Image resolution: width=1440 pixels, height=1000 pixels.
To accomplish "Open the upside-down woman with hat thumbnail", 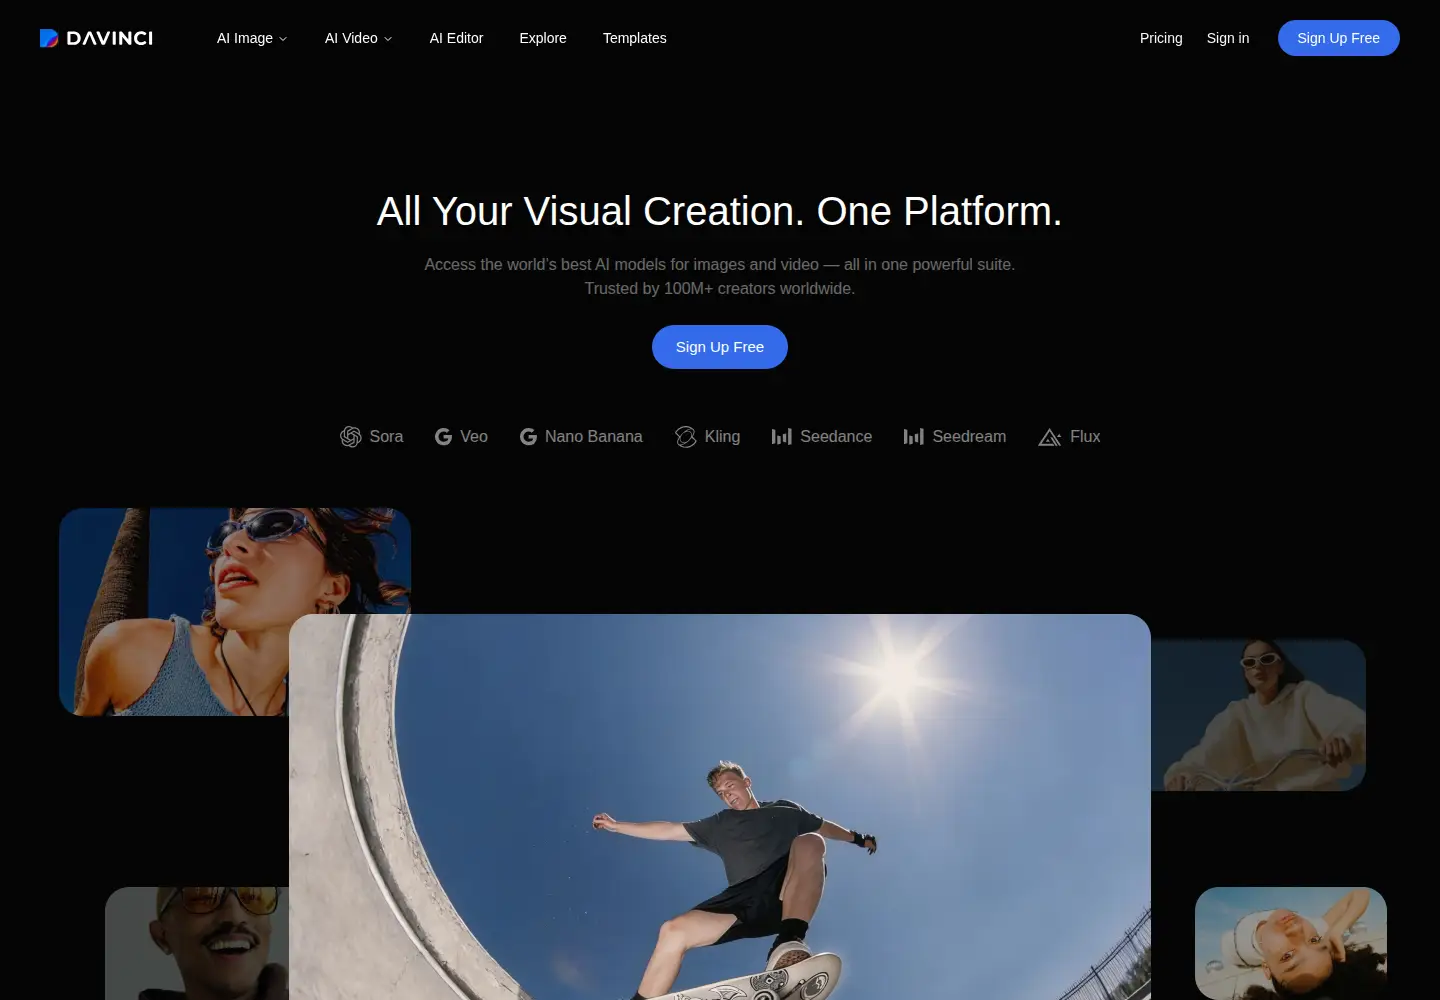I will point(1291,943).
